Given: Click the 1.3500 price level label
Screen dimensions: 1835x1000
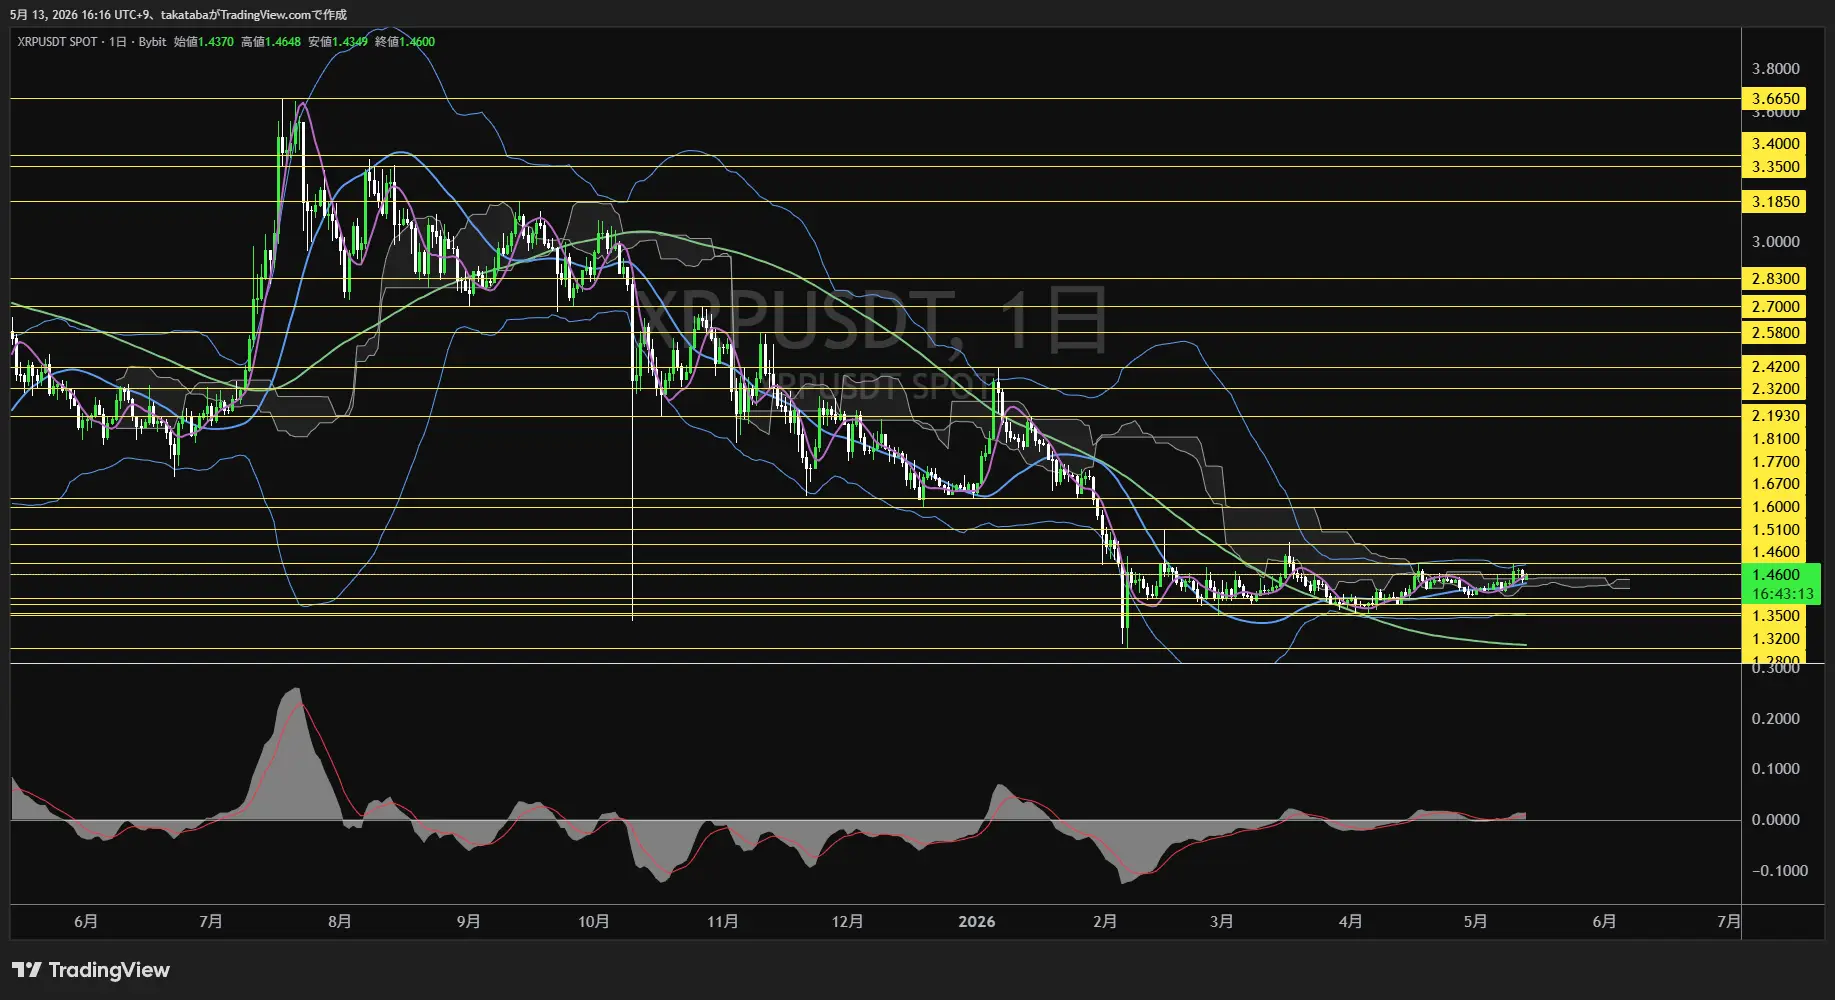Looking at the screenshot, I should [1775, 616].
